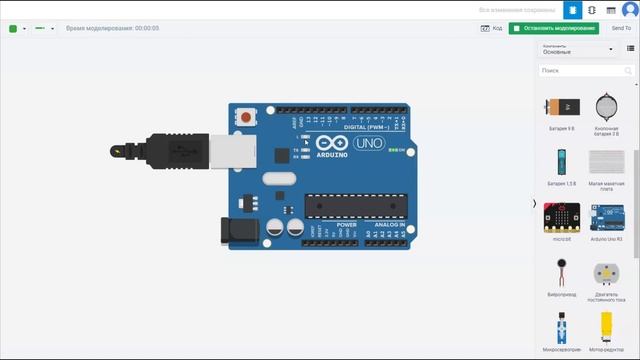This screenshot has width=640, height=360.
Task: Click the analog in pin header
Action: 385,243
